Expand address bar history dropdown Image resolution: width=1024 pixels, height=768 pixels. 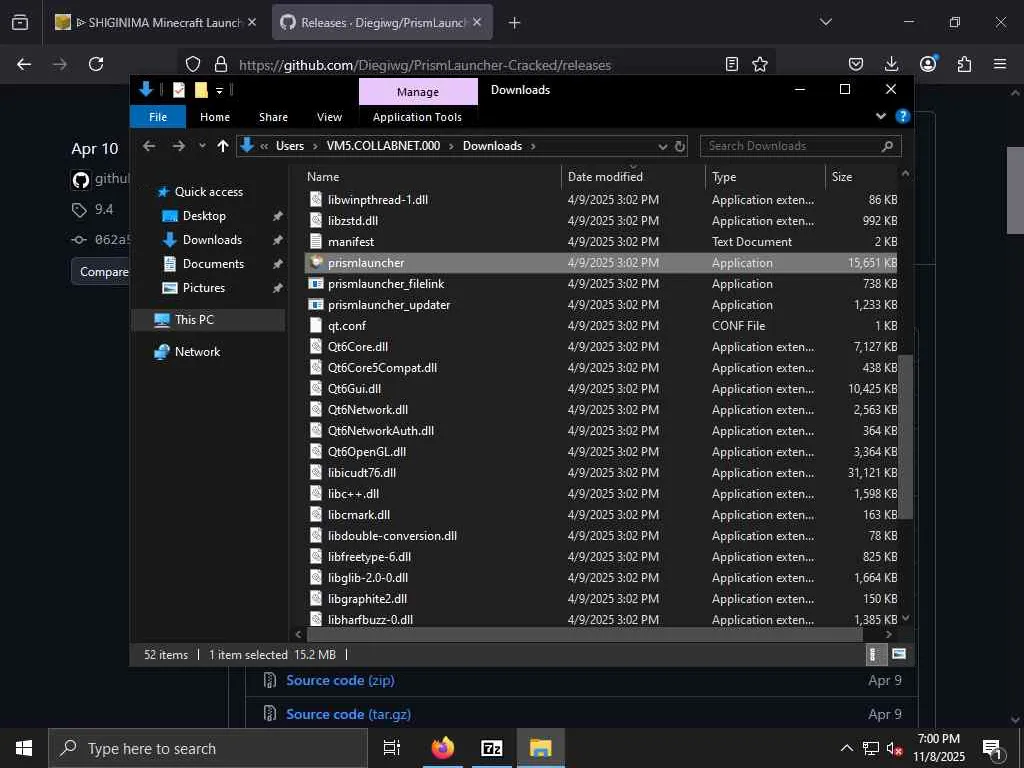click(663, 146)
